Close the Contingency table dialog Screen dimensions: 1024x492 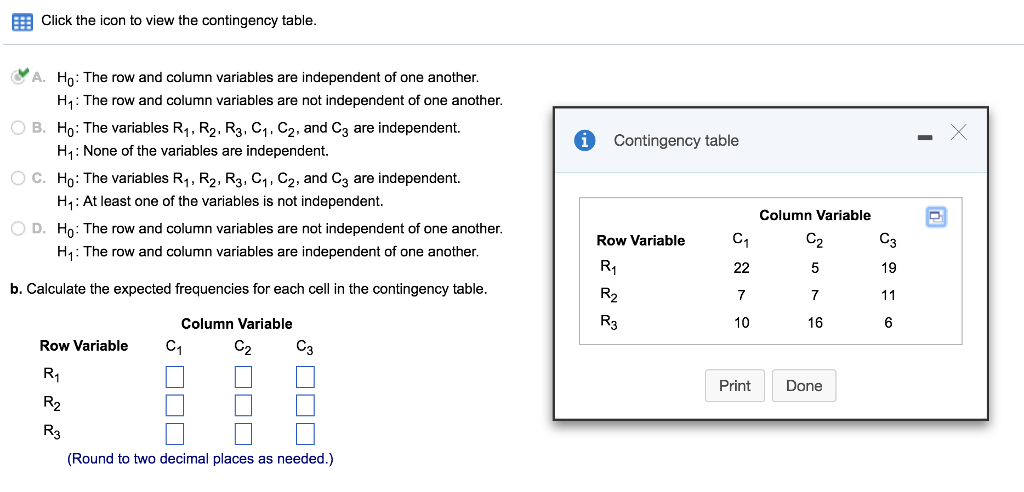[957, 133]
